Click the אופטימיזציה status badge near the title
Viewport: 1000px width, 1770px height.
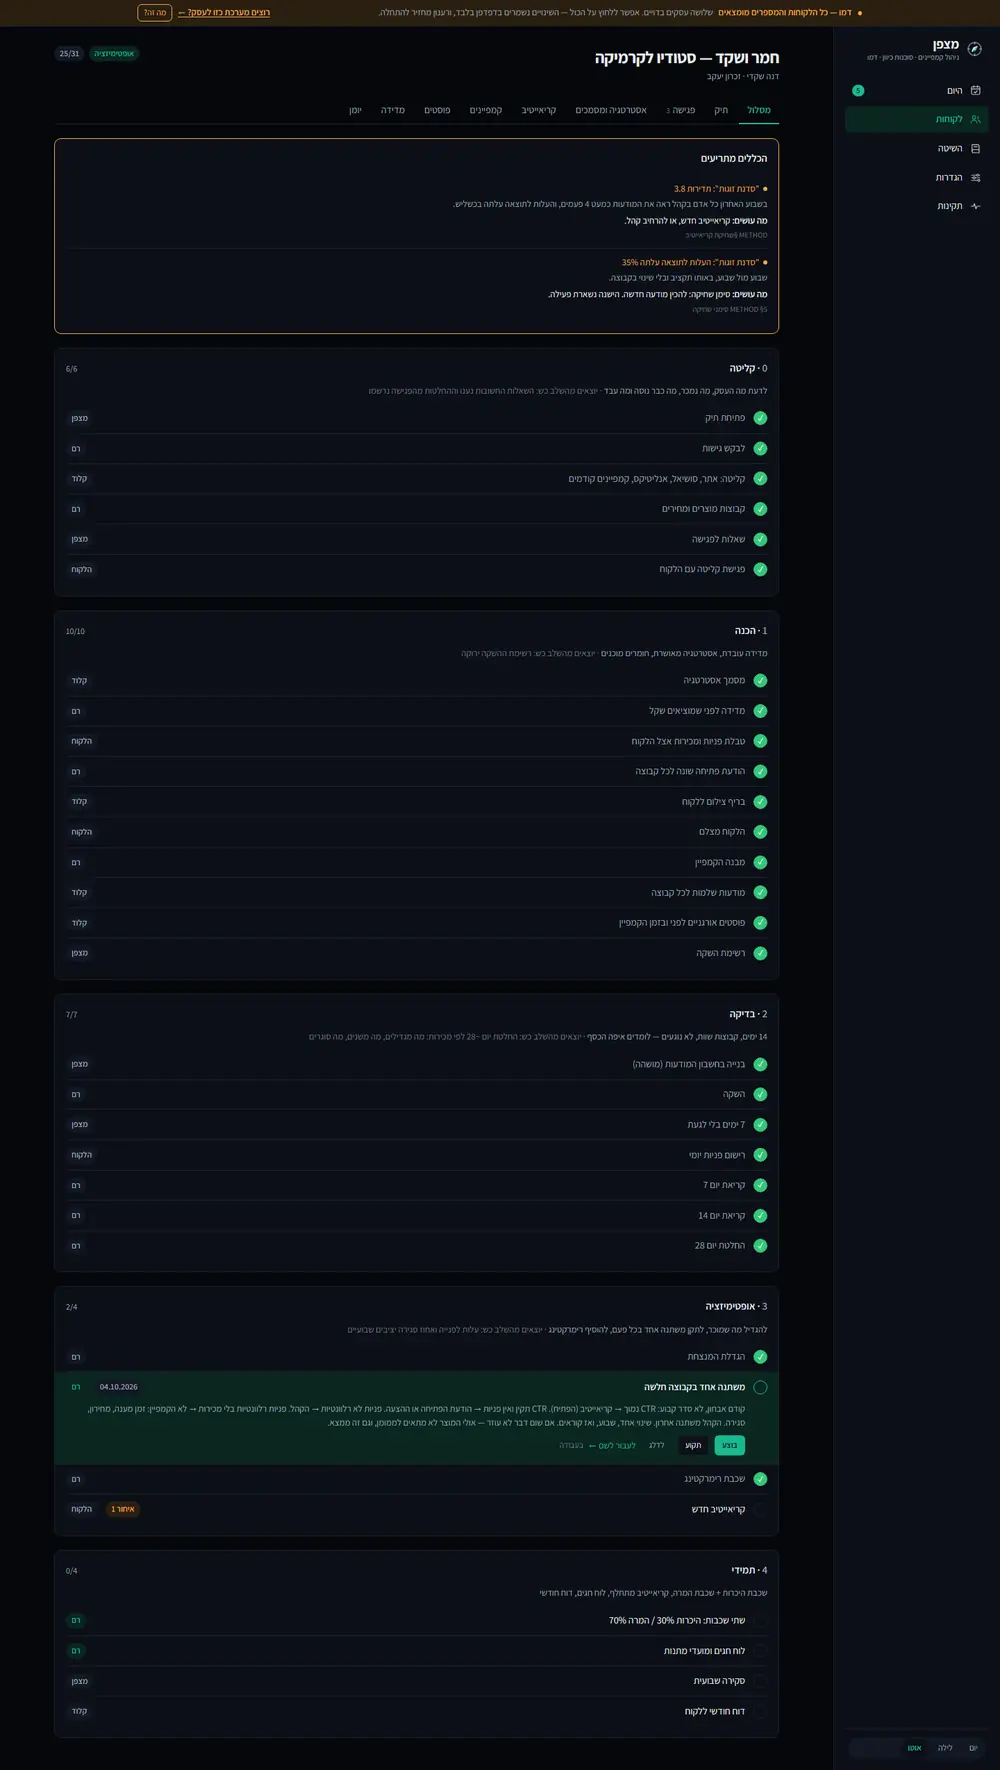pyautogui.click(x=114, y=53)
